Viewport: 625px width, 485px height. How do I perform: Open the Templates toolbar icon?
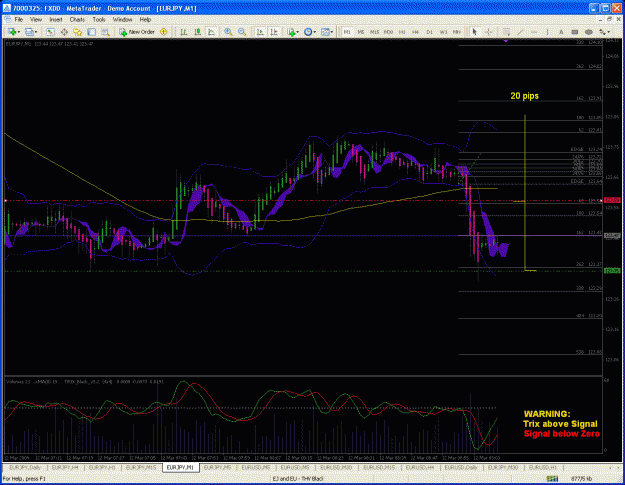click(325, 32)
